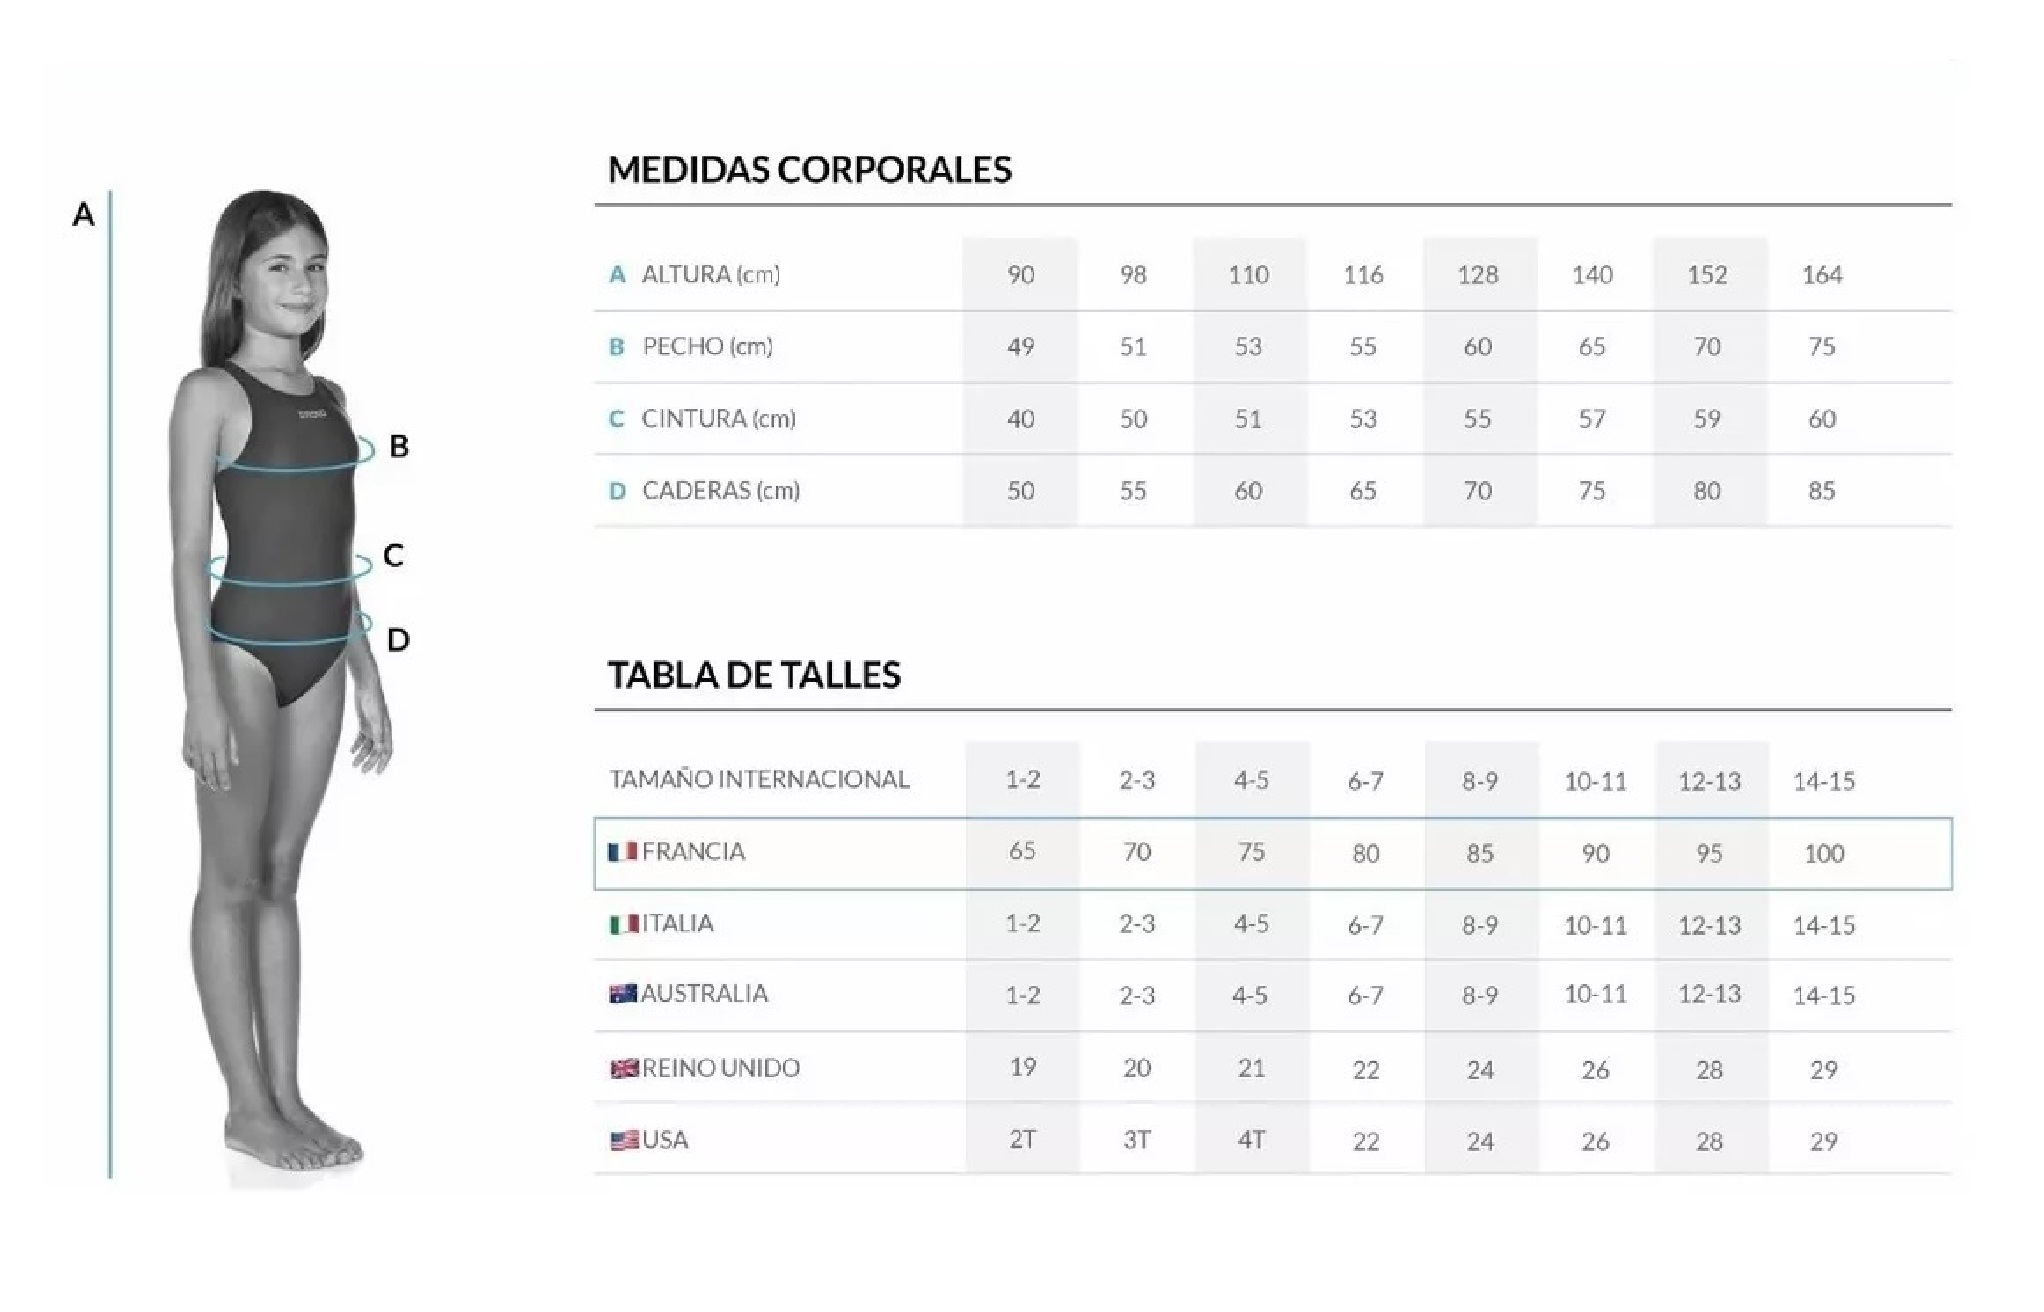Select the CINTURA (cm) row label

718,418
